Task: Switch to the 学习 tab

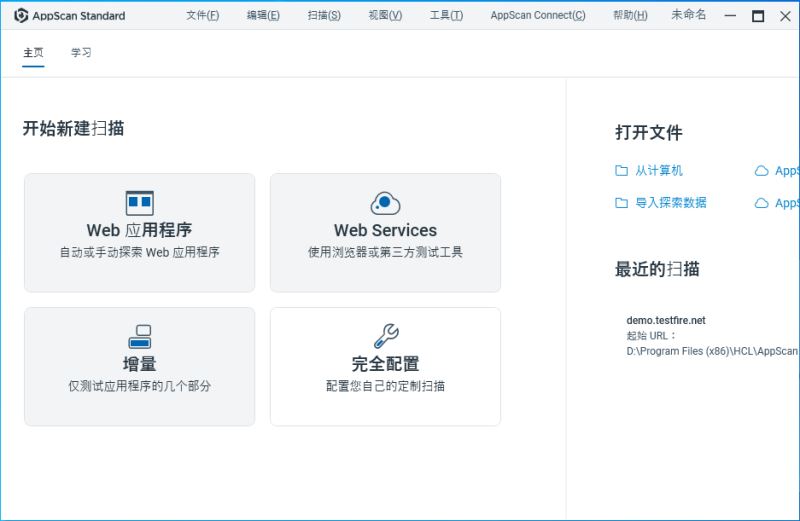Action: 81,53
